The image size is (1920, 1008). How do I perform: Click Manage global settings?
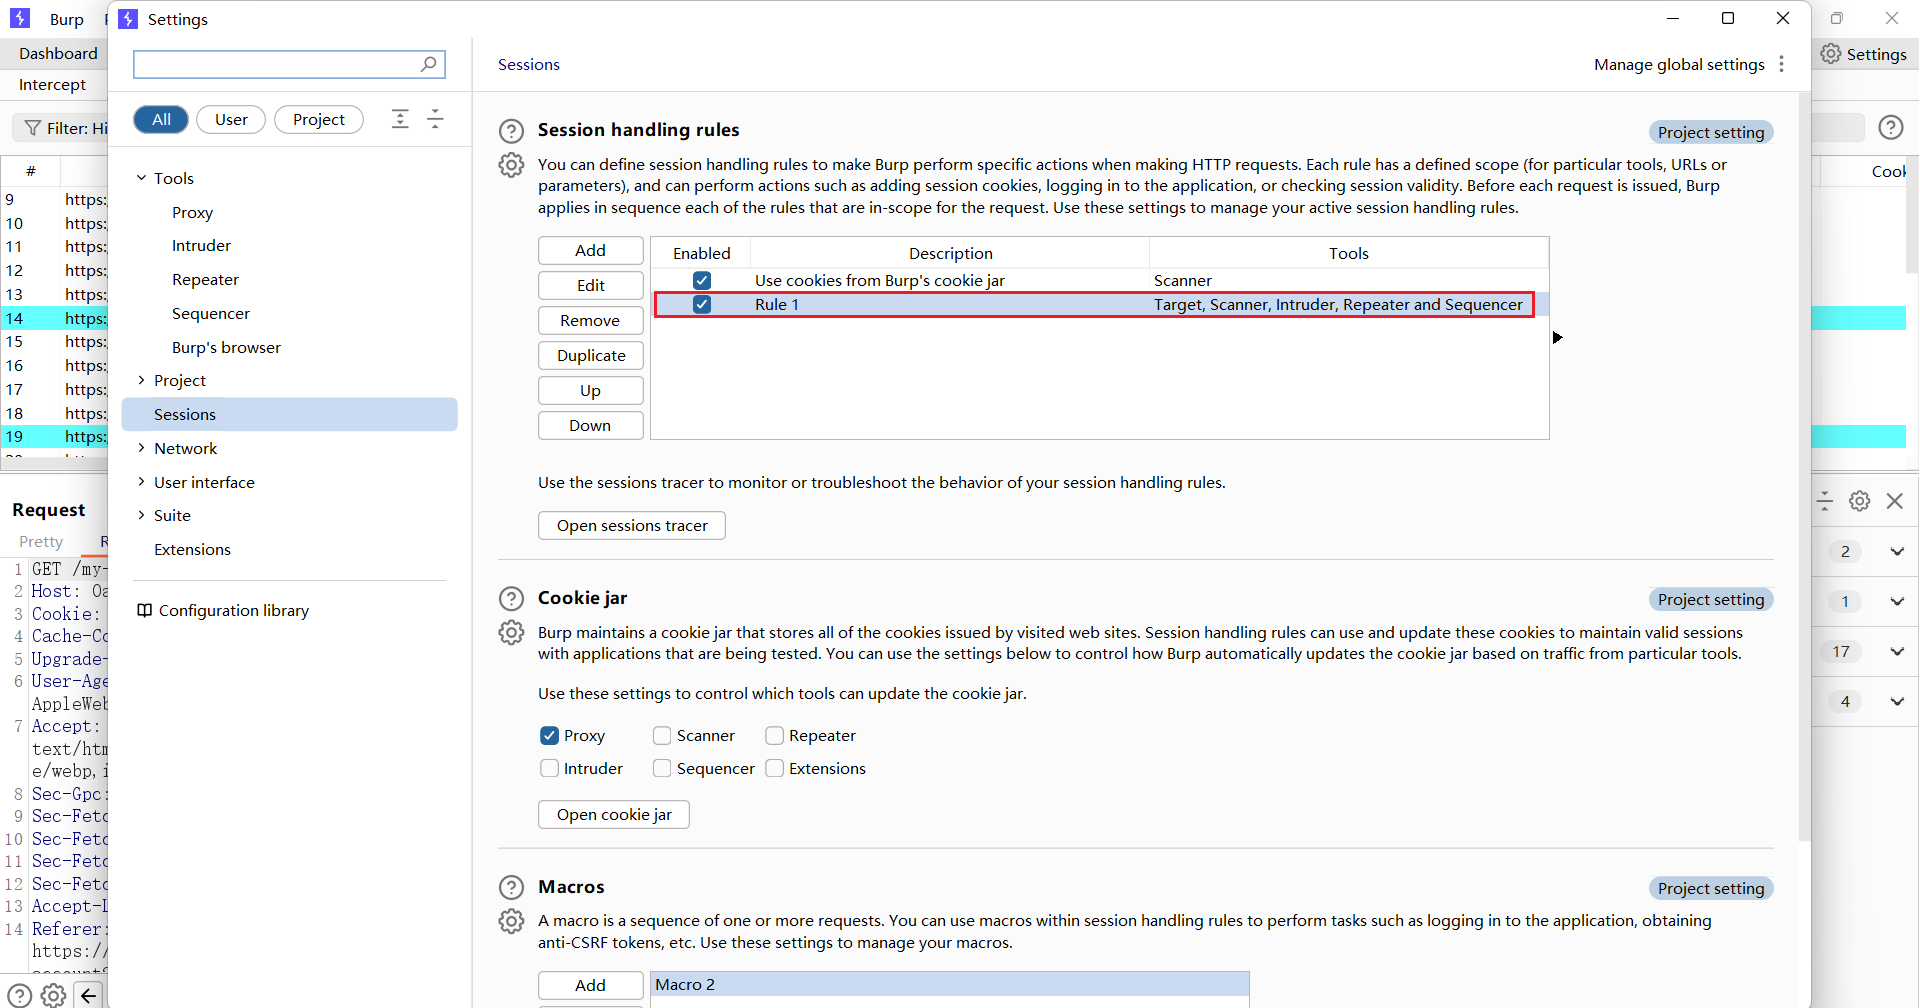(x=1679, y=64)
